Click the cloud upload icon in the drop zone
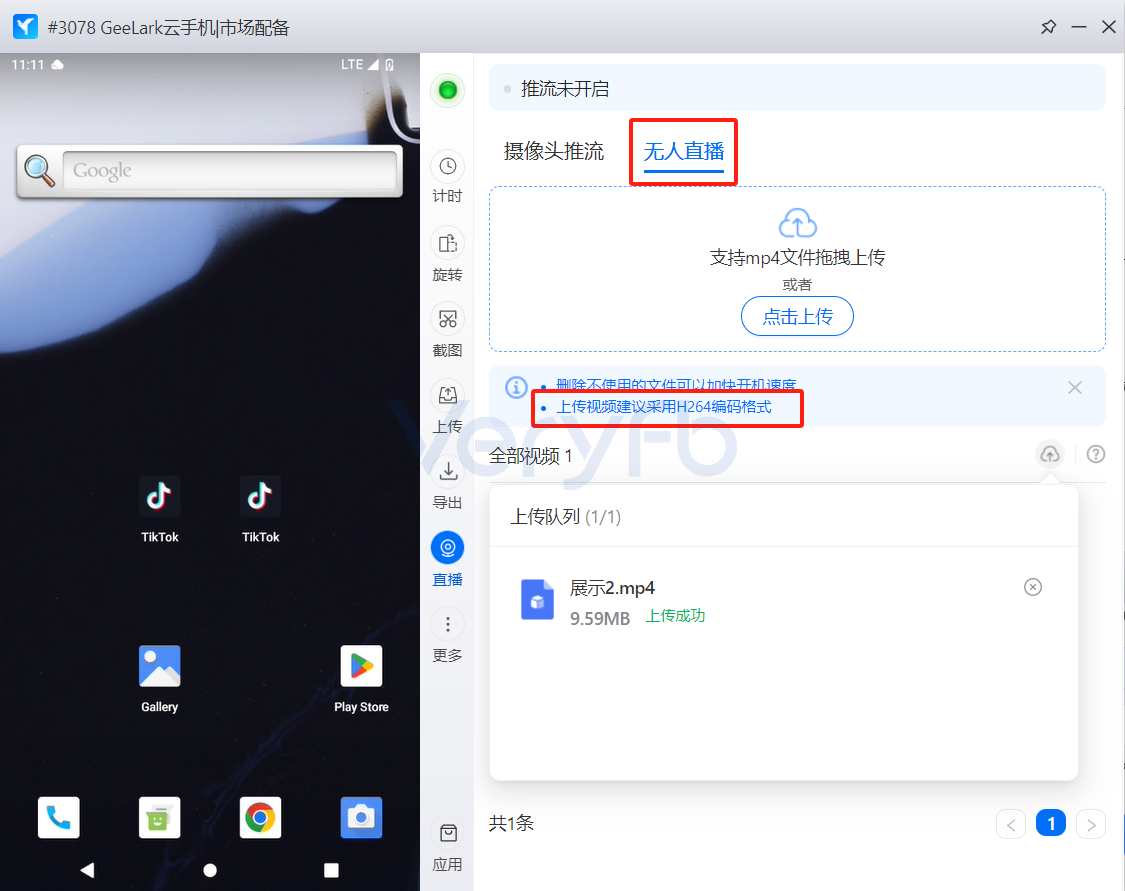This screenshot has height=891, width=1125. click(797, 223)
